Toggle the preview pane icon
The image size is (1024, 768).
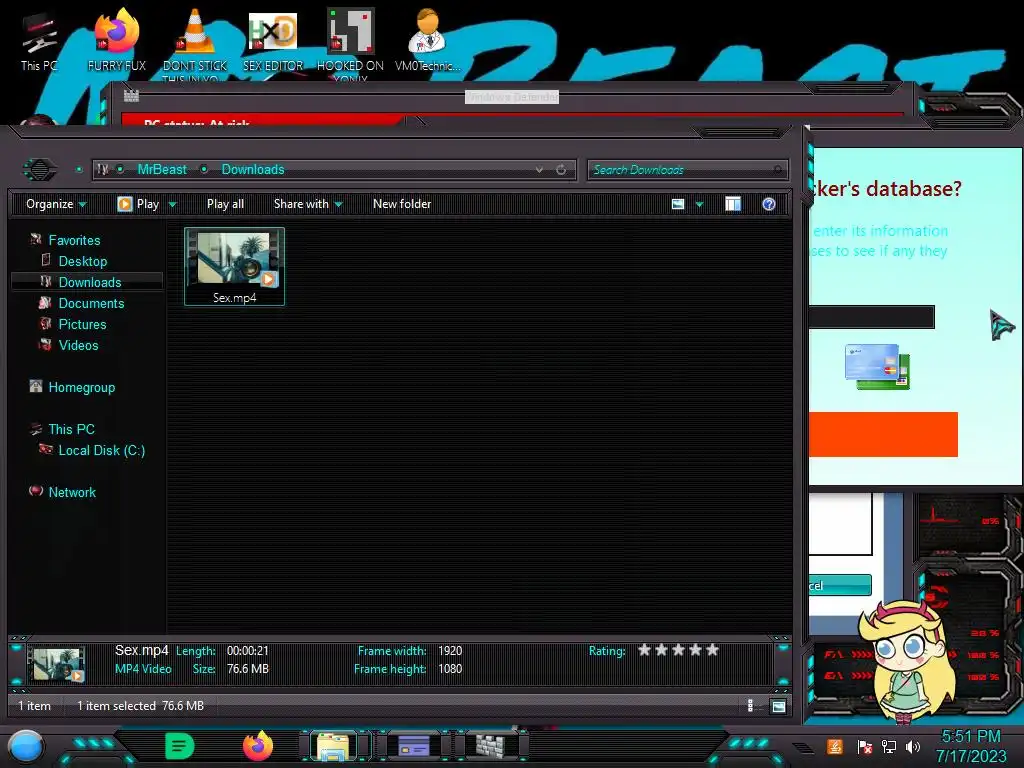(733, 204)
